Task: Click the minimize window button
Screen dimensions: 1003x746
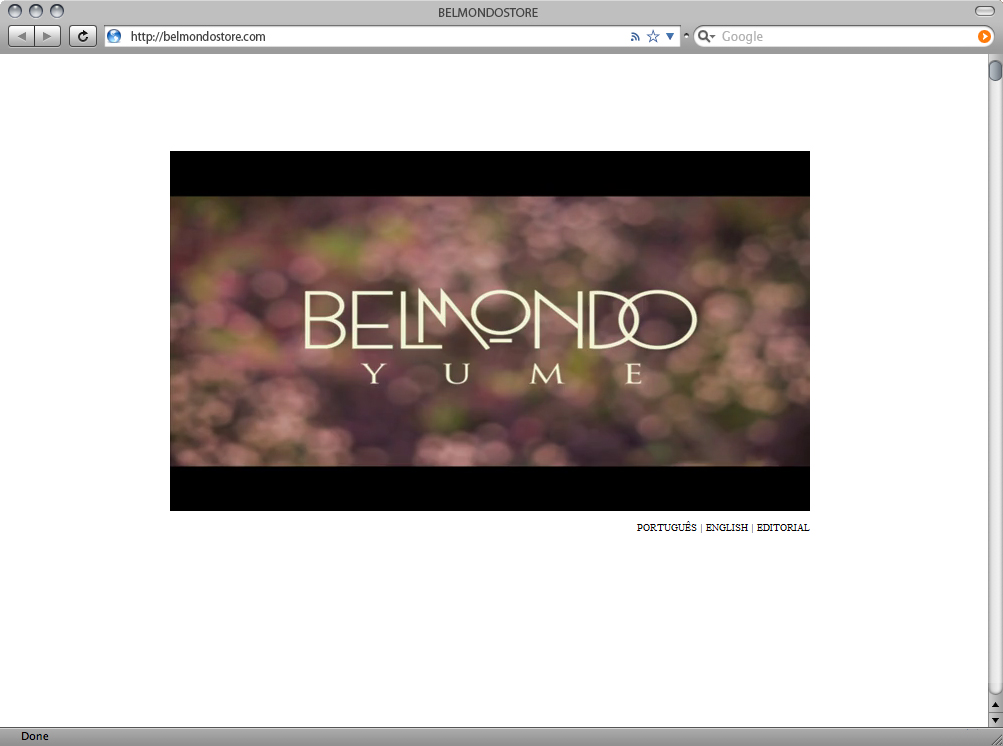Action: tap(36, 11)
